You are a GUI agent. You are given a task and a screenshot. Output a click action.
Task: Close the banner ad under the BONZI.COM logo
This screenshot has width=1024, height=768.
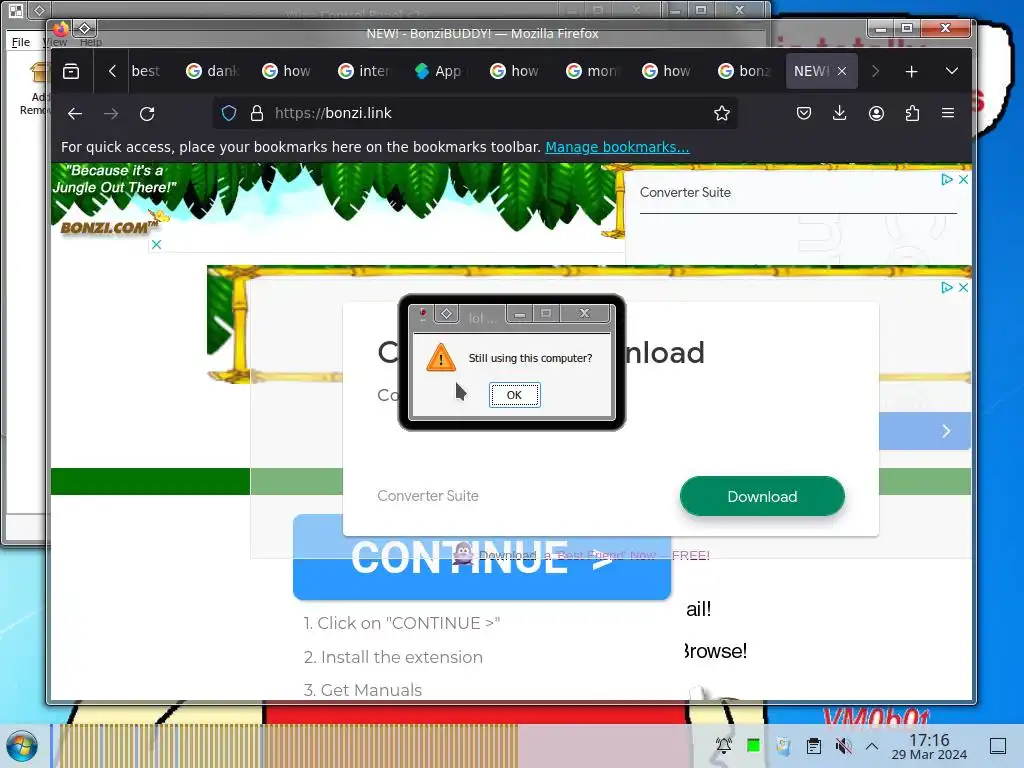click(x=156, y=245)
